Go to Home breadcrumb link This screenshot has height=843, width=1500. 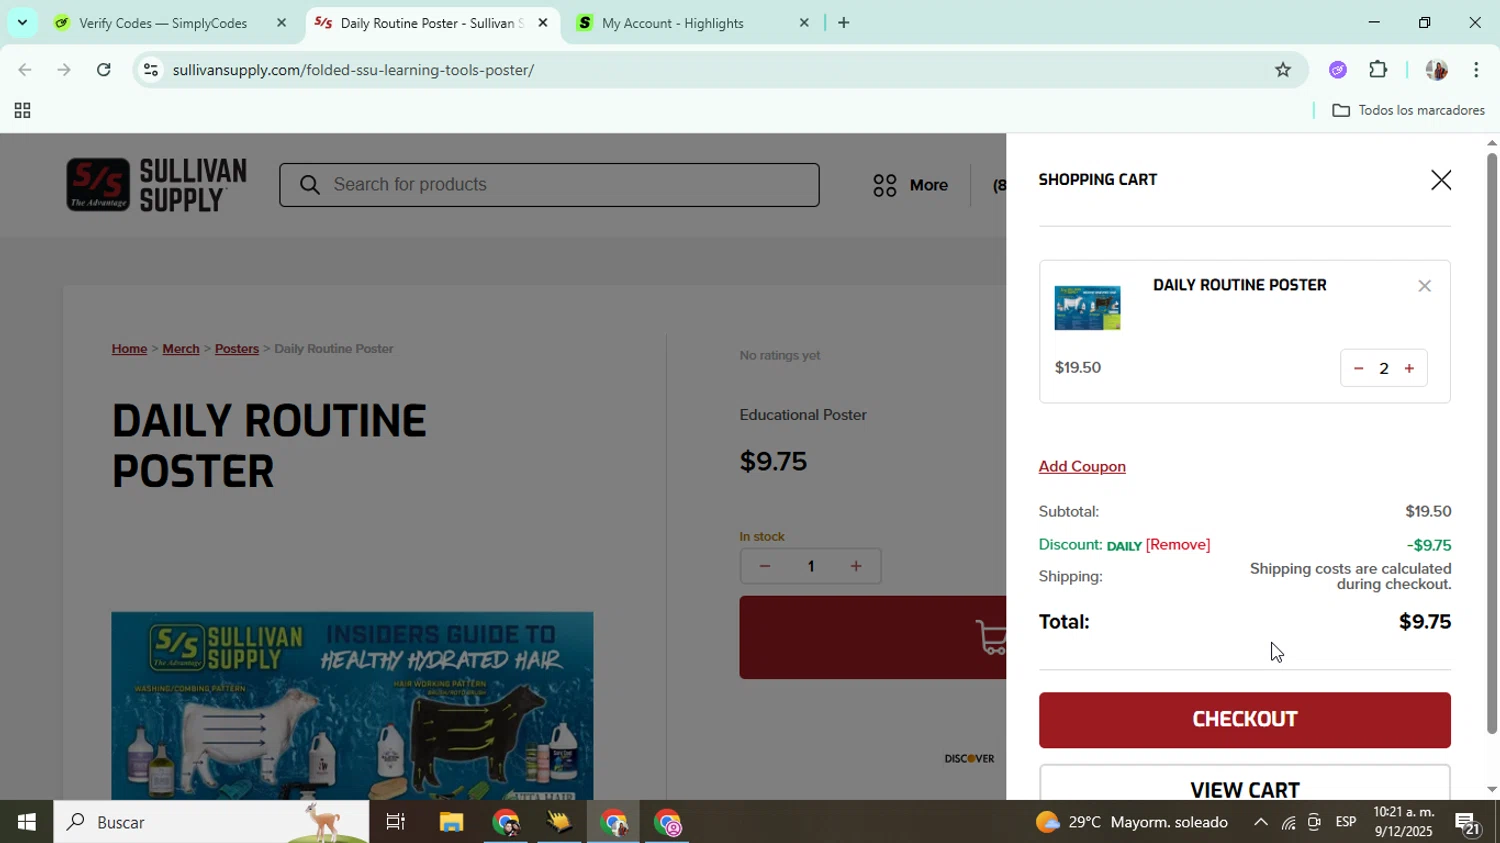(129, 349)
